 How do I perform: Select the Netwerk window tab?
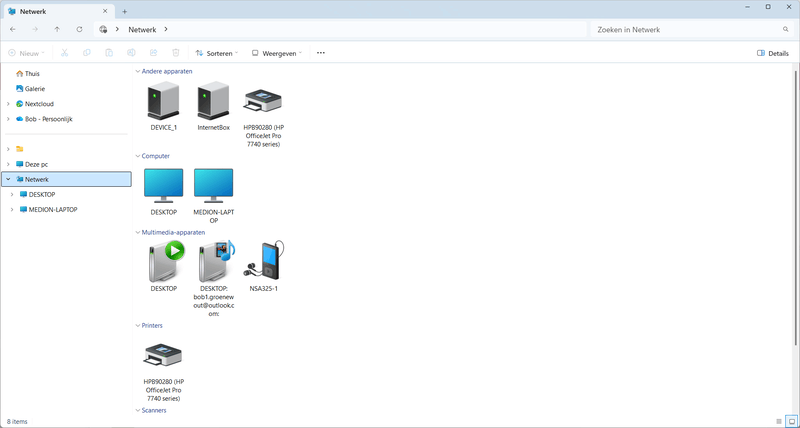coord(58,11)
